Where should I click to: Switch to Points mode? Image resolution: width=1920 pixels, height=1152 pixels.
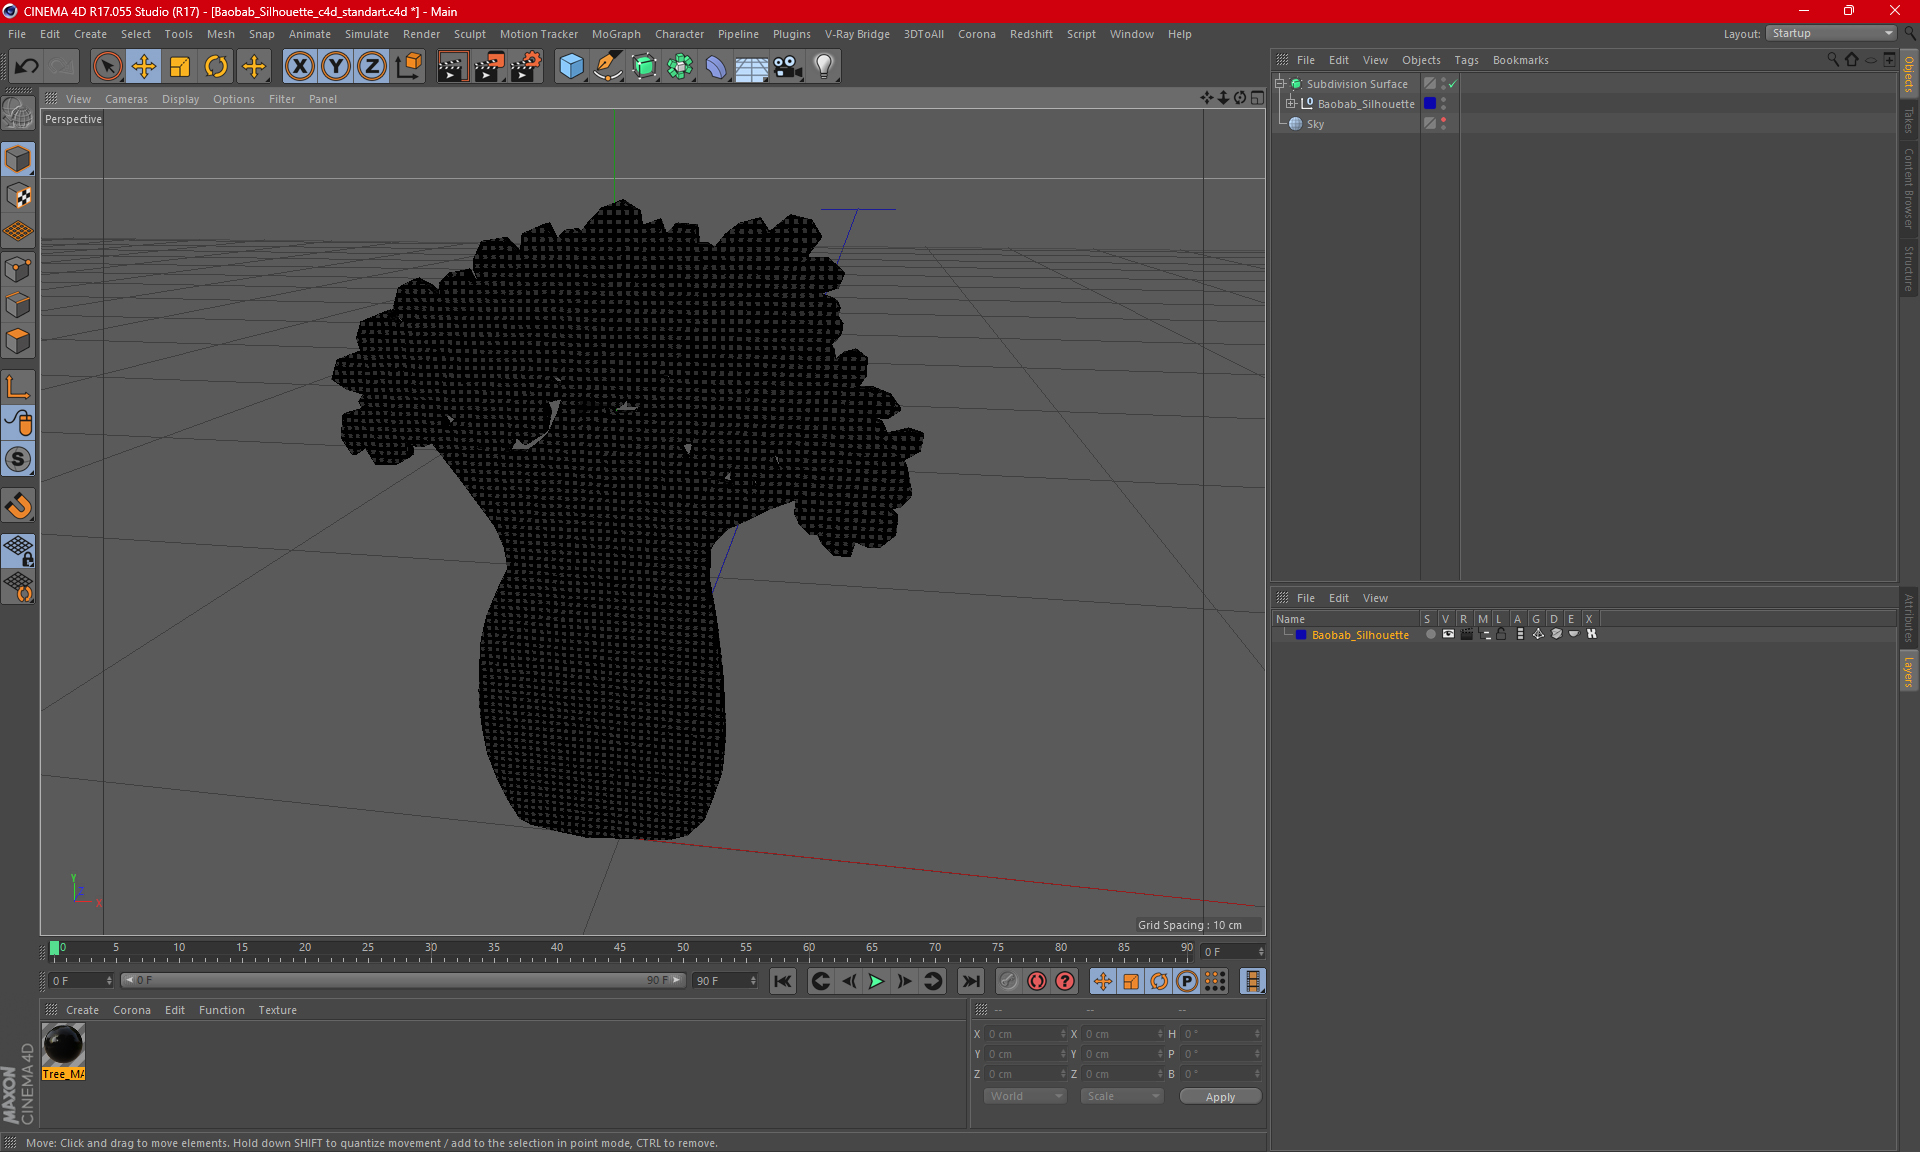click(x=18, y=269)
